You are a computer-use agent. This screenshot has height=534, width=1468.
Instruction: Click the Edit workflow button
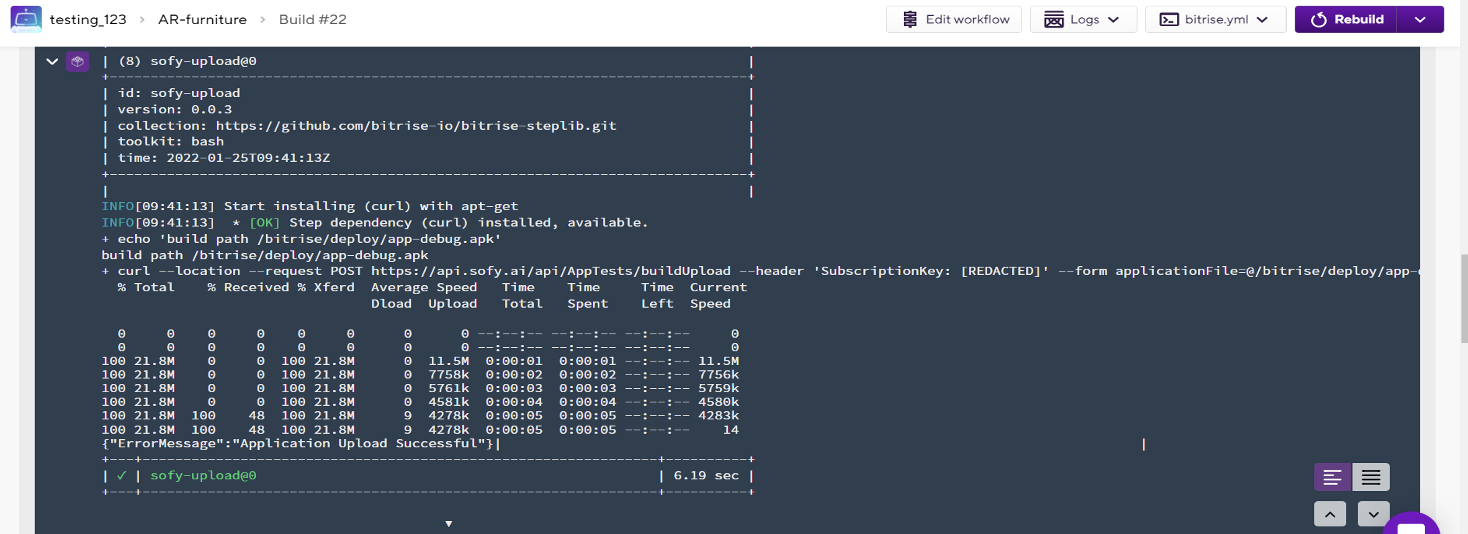[954, 19]
